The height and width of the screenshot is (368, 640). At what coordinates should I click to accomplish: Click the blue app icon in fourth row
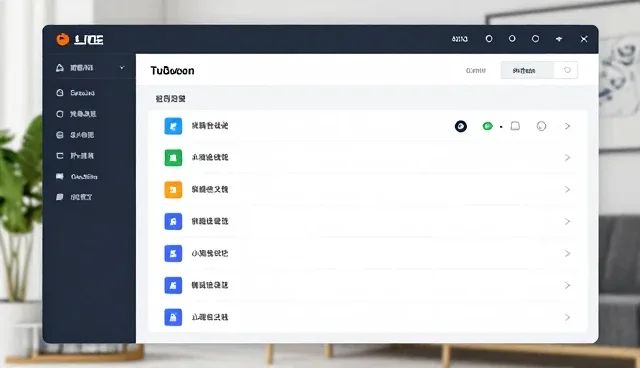tap(173, 222)
